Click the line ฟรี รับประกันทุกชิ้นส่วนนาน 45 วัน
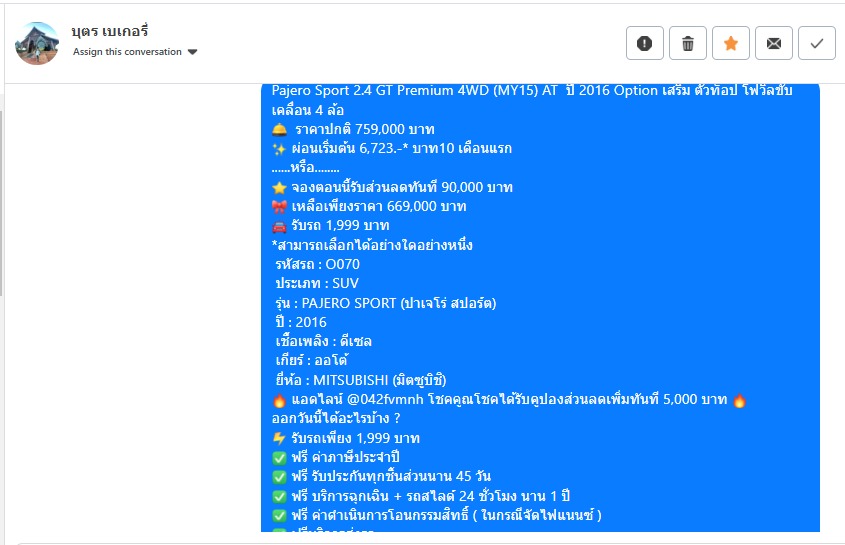 click(x=382, y=477)
